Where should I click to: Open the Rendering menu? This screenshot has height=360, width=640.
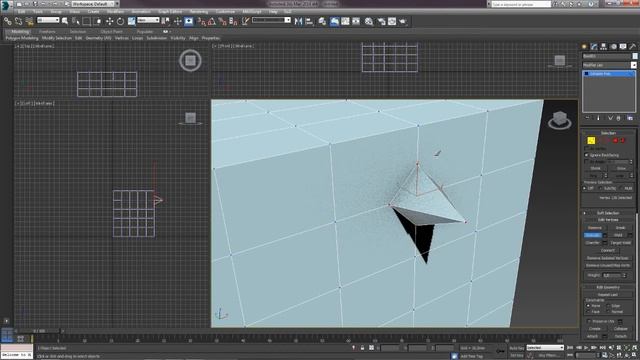pyautogui.click(x=199, y=12)
